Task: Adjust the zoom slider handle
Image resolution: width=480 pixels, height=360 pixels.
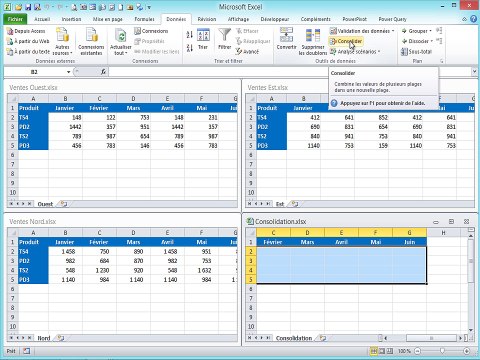Action: [442, 351]
